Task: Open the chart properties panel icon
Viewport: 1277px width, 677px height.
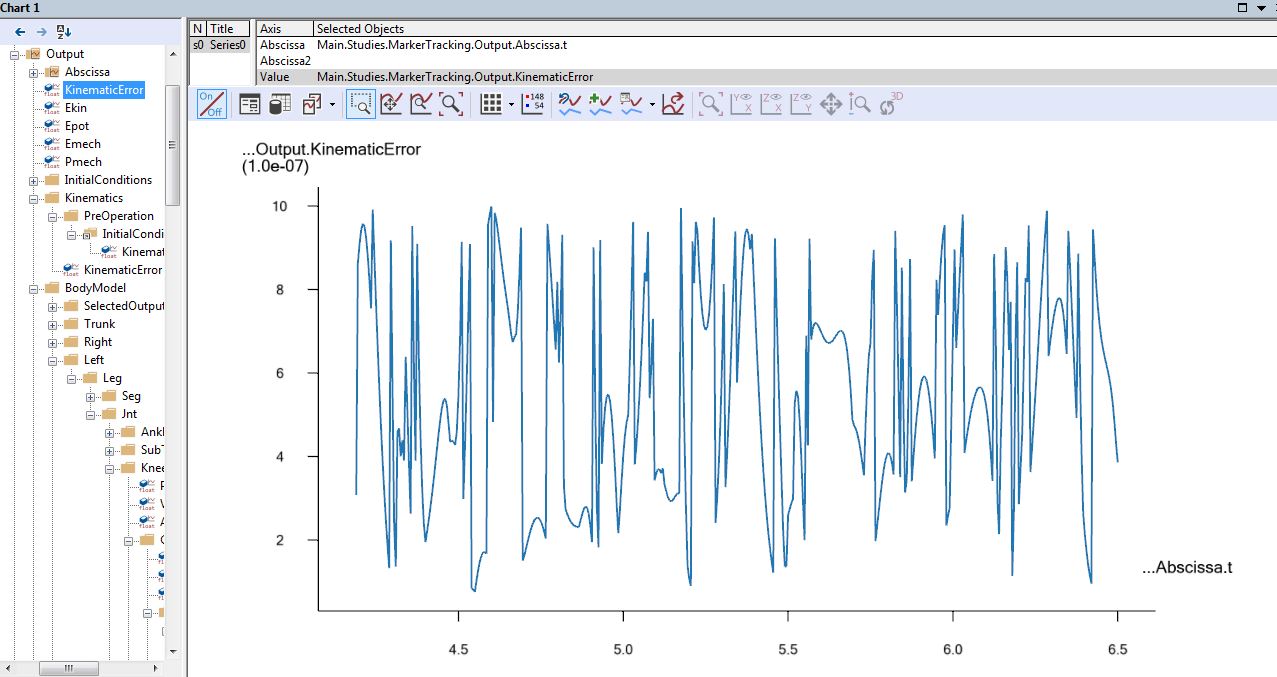Action: point(249,103)
